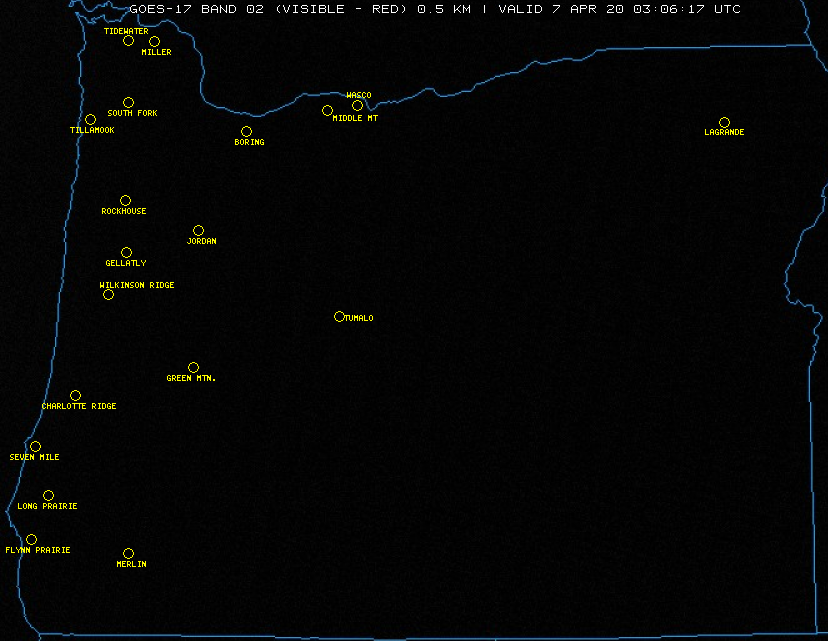
Task: Click the GOES-17 Band 02 title text
Action: [x=435, y=9]
